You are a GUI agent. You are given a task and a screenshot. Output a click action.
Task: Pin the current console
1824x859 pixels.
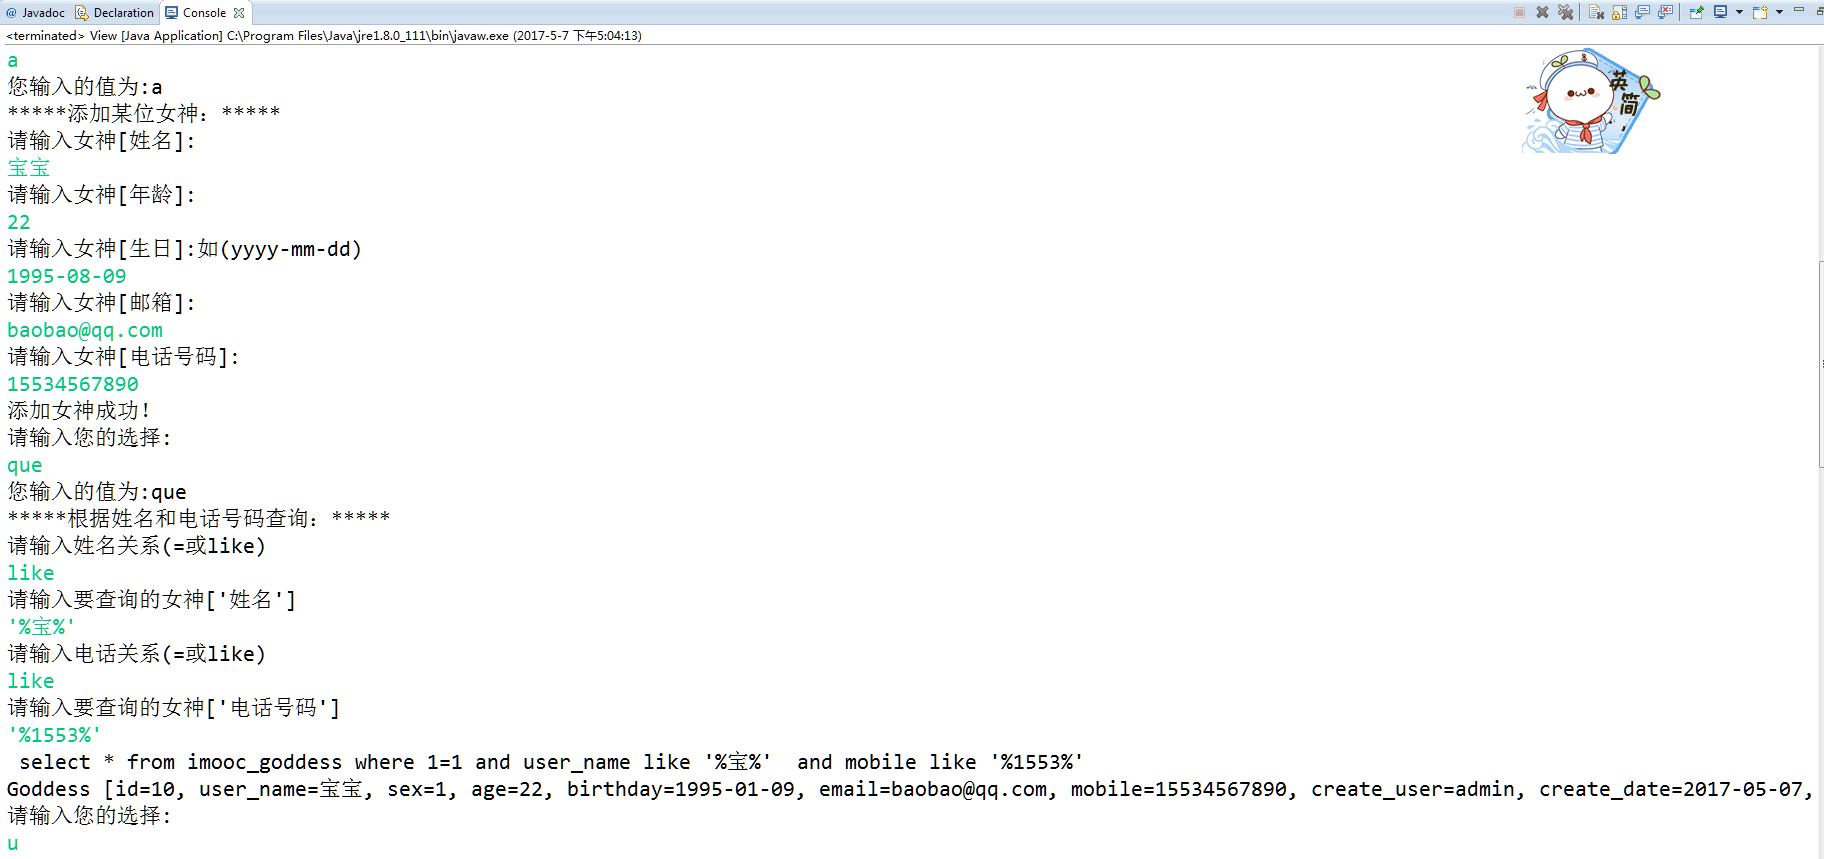(1696, 12)
